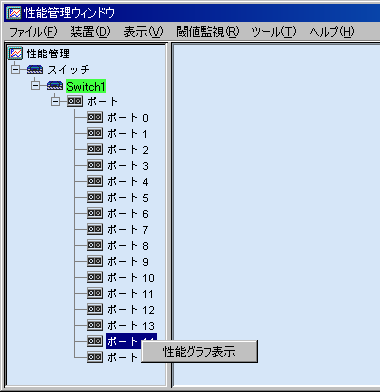
Task: Click the icon next to ポート 0
Action: point(95,117)
